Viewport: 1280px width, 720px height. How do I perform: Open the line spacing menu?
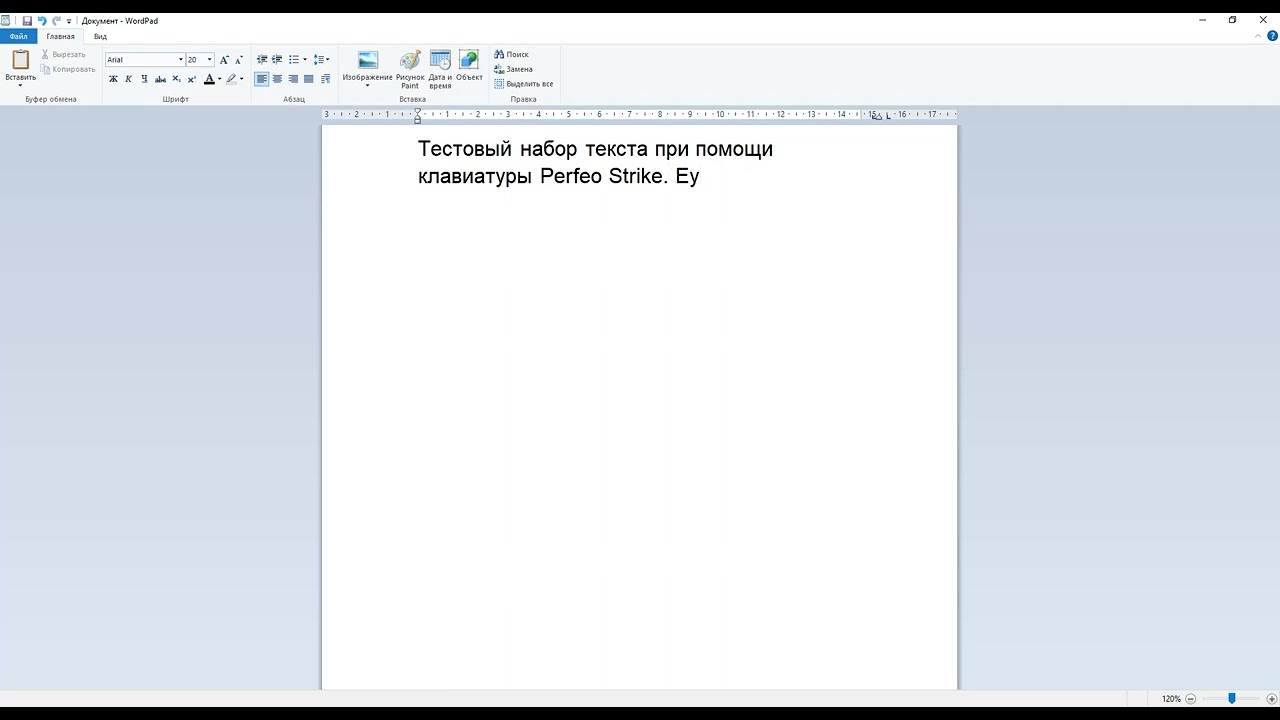(x=321, y=60)
